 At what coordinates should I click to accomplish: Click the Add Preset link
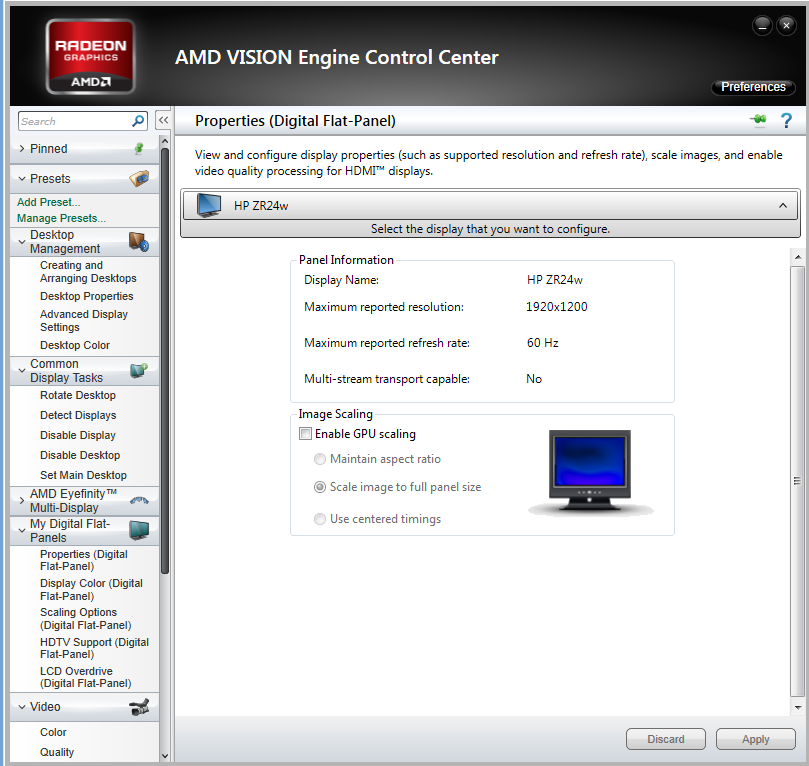(48, 202)
